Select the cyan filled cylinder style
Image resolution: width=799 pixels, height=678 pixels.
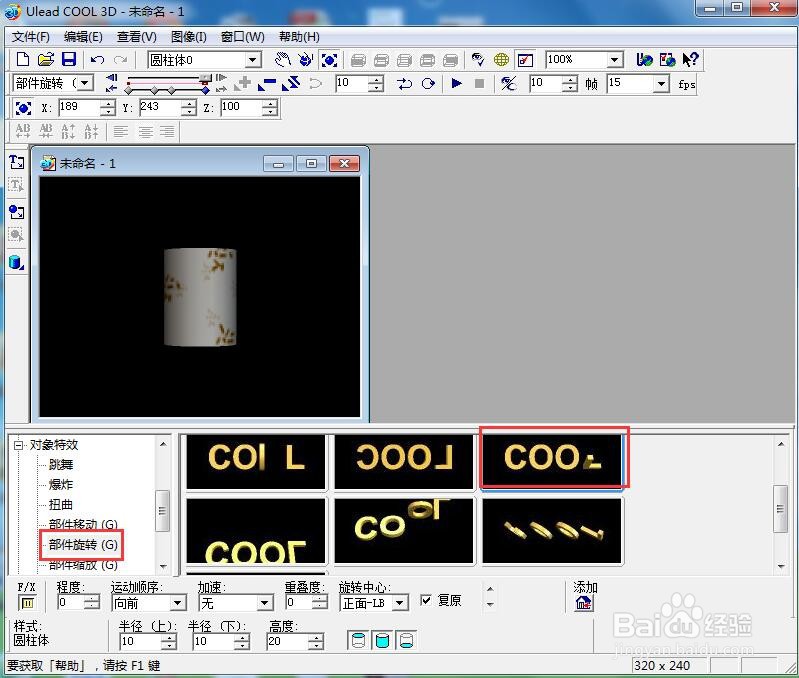(382, 641)
